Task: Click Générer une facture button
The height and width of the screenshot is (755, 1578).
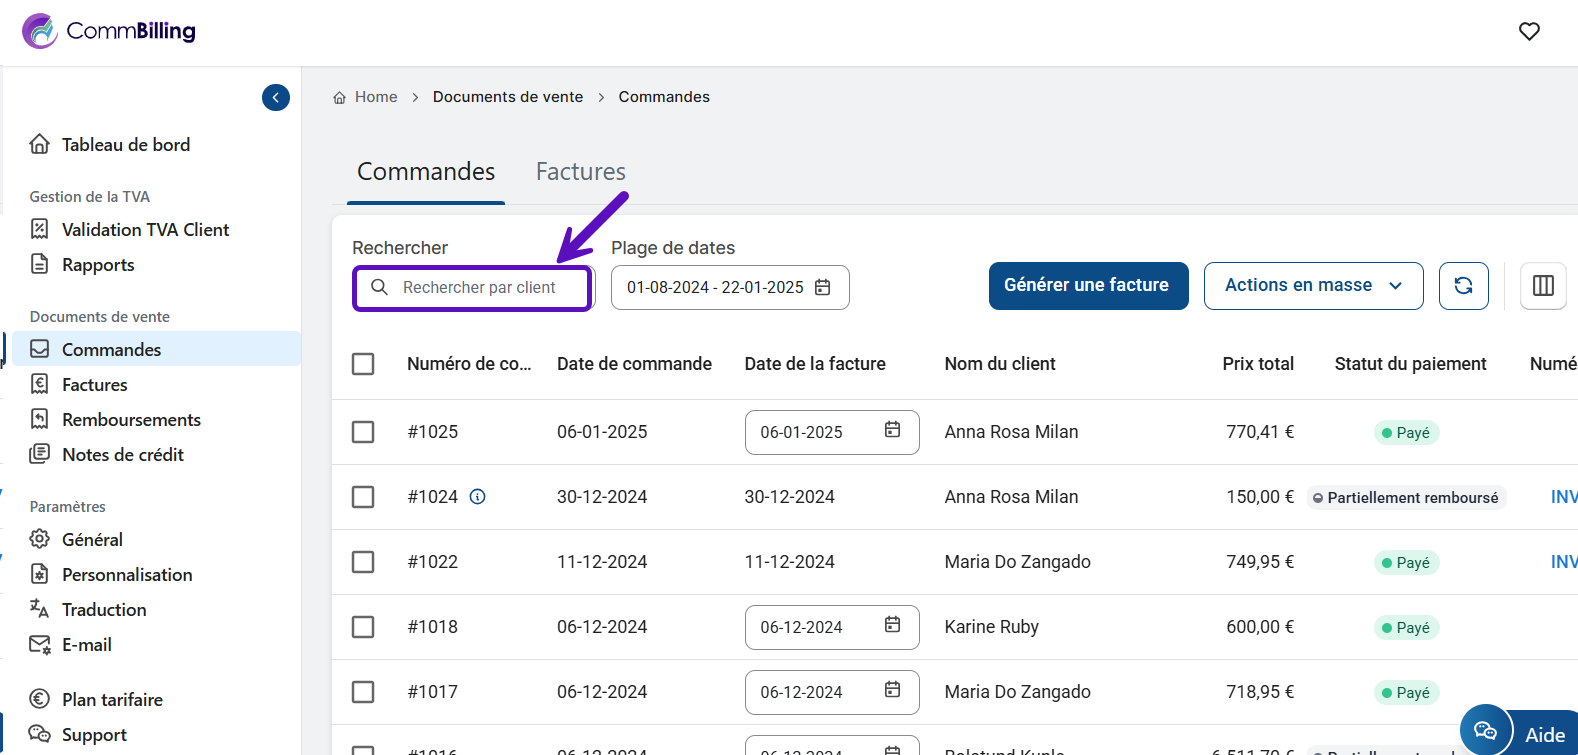Action: click(1087, 286)
